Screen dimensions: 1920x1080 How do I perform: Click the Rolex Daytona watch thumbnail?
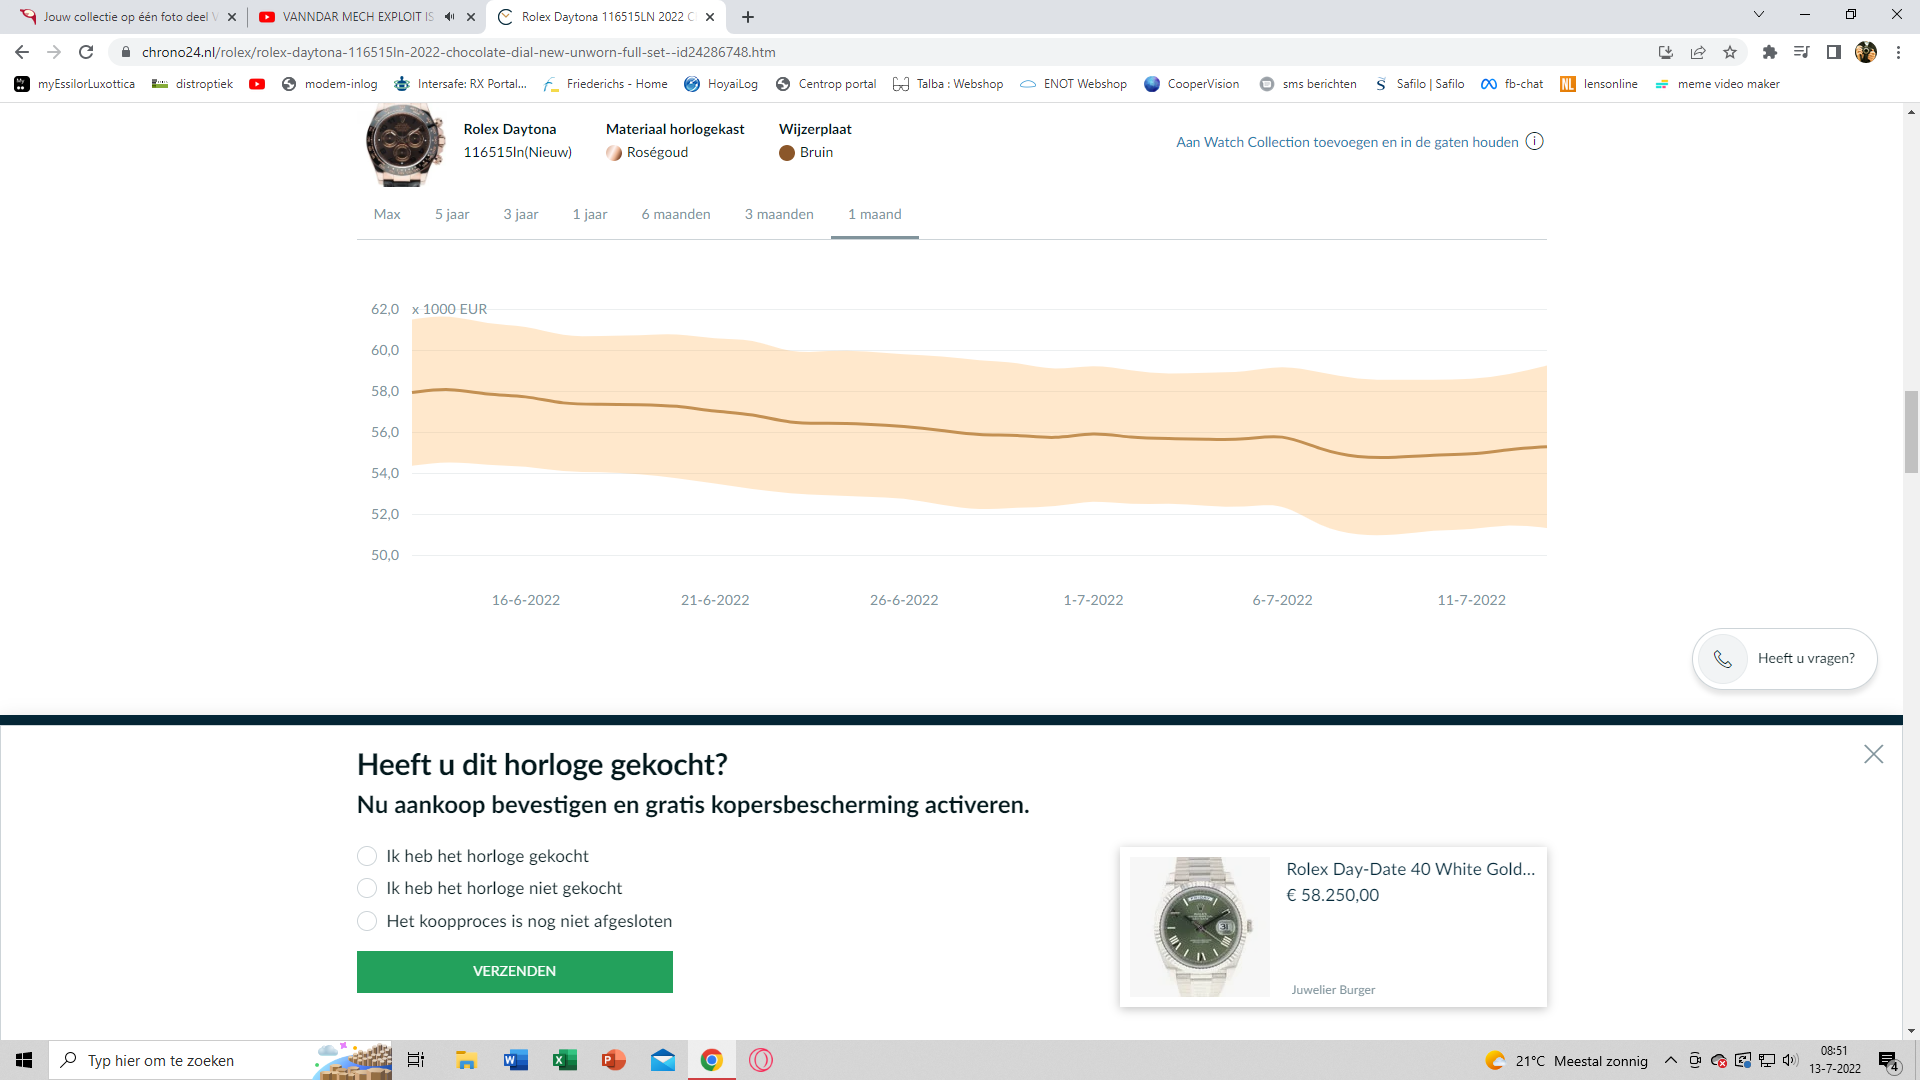pos(404,145)
